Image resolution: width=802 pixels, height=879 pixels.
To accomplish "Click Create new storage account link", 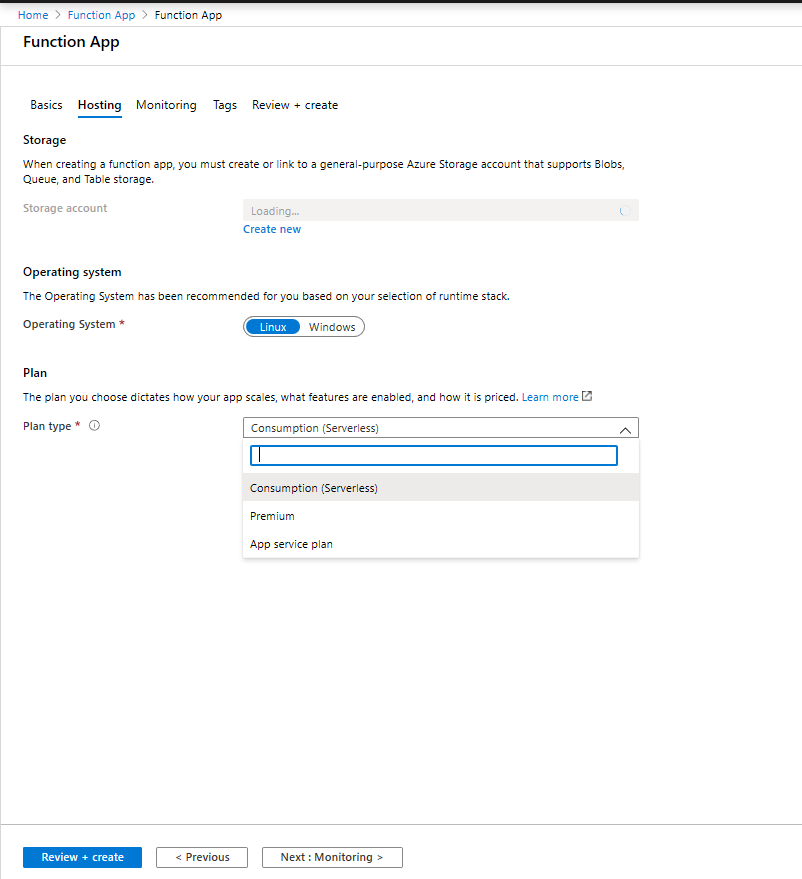I will [272, 229].
